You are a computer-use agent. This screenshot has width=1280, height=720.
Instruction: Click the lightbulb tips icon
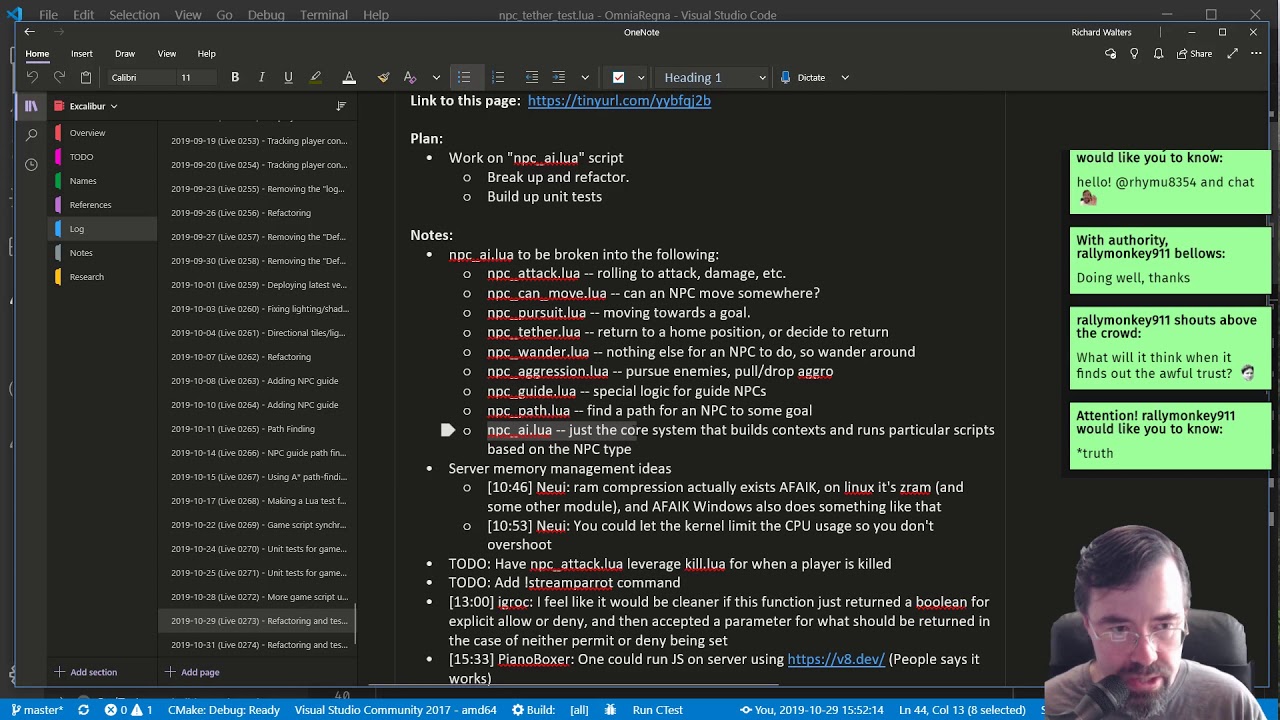(1134, 53)
